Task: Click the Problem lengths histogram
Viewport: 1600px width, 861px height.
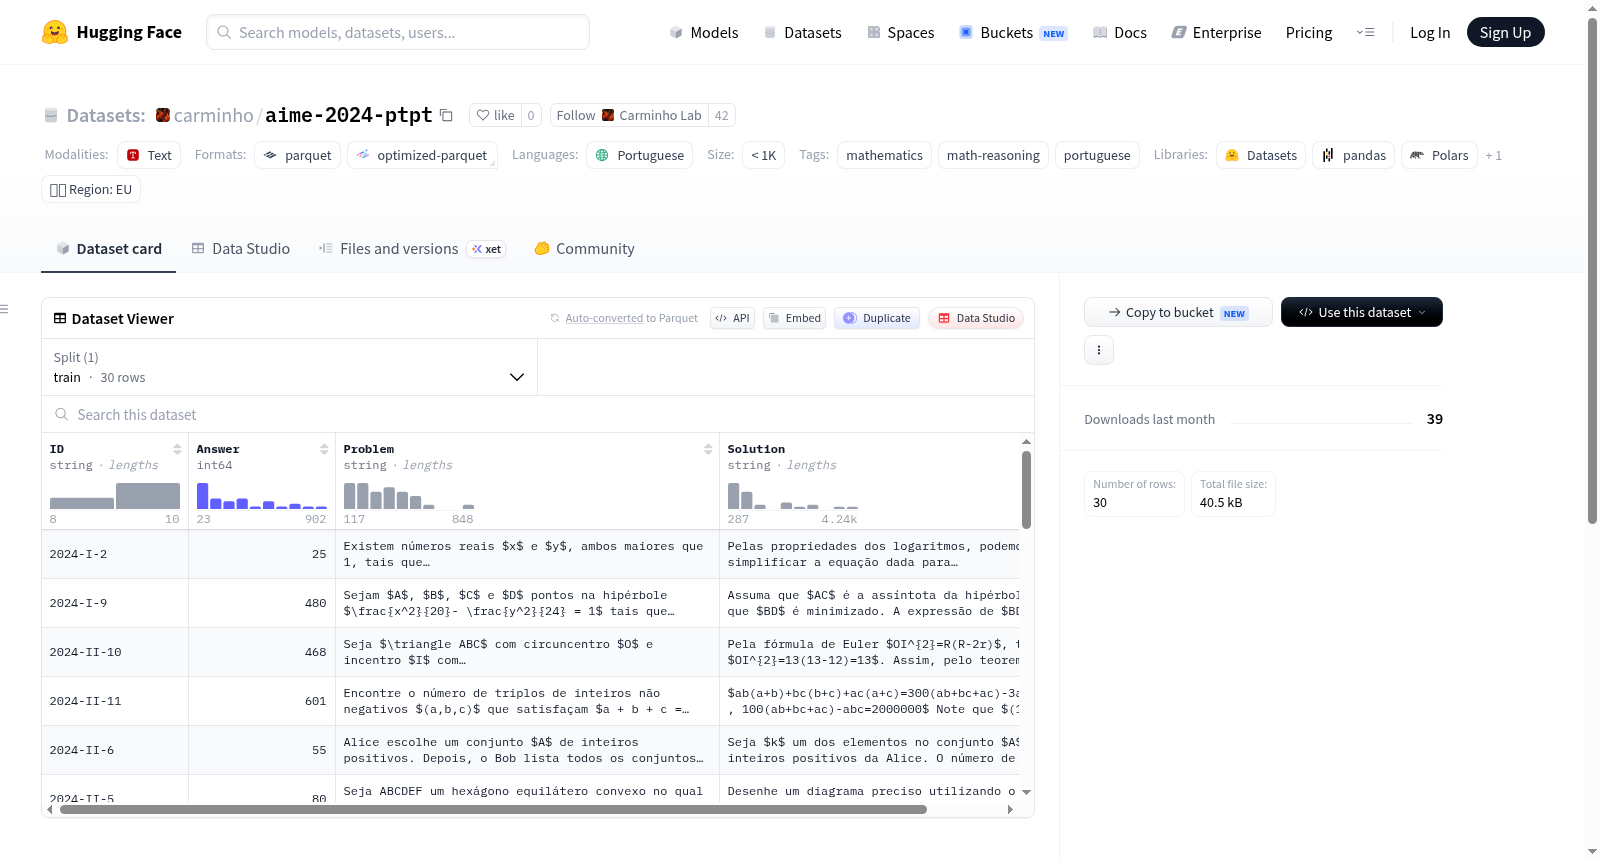Action: [x=408, y=496]
